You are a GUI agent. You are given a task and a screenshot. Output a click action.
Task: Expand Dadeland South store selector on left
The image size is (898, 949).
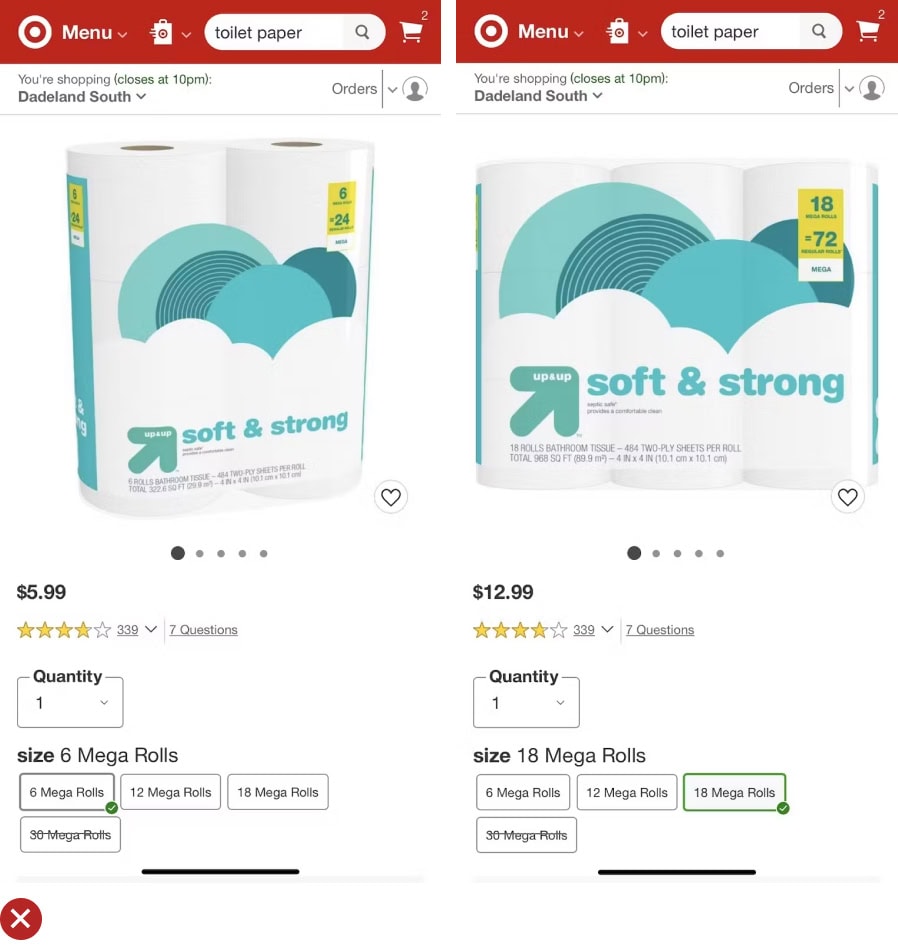82,96
